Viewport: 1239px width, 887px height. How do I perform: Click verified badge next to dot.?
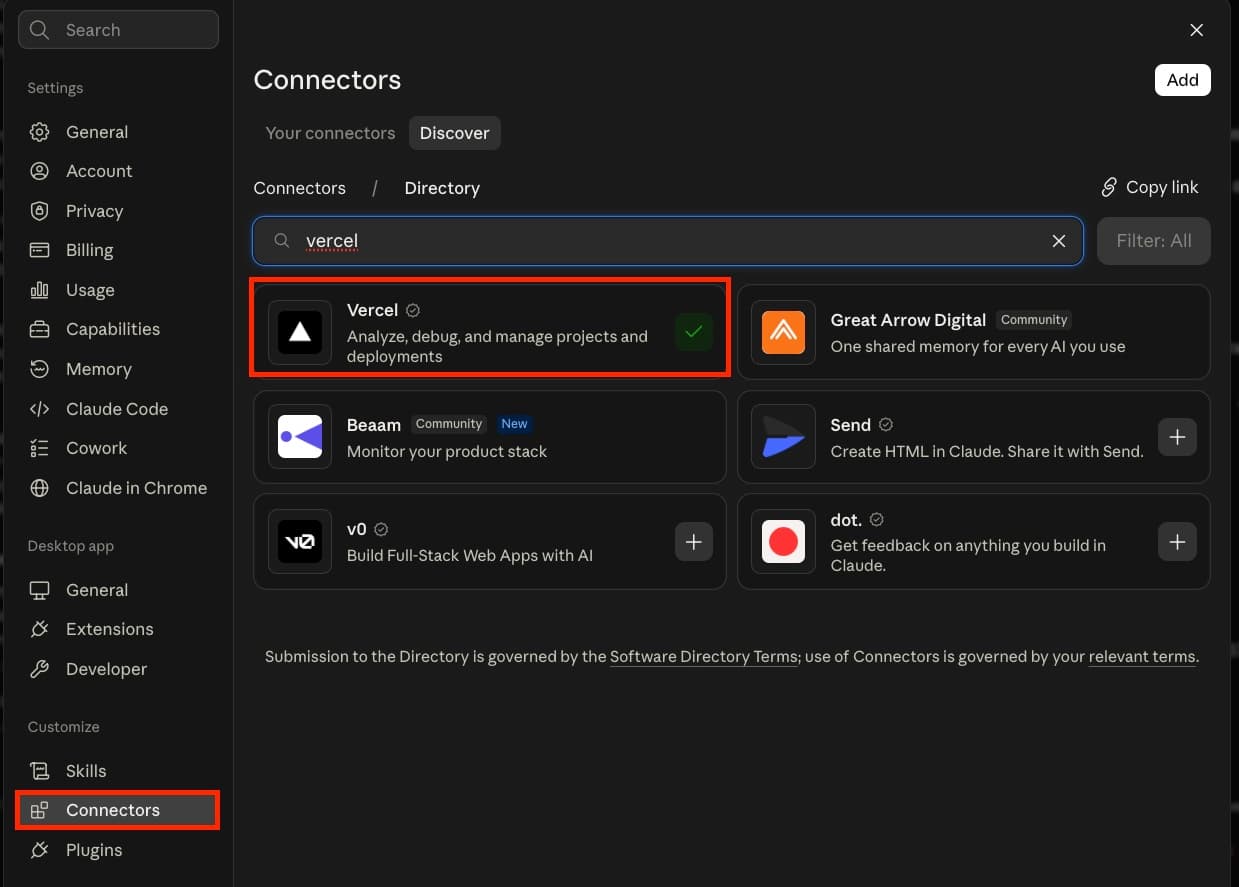[877, 520]
